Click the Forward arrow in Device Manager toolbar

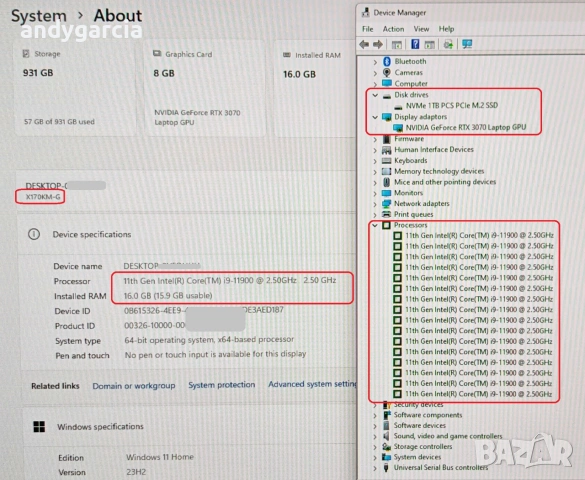(x=378, y=45)
